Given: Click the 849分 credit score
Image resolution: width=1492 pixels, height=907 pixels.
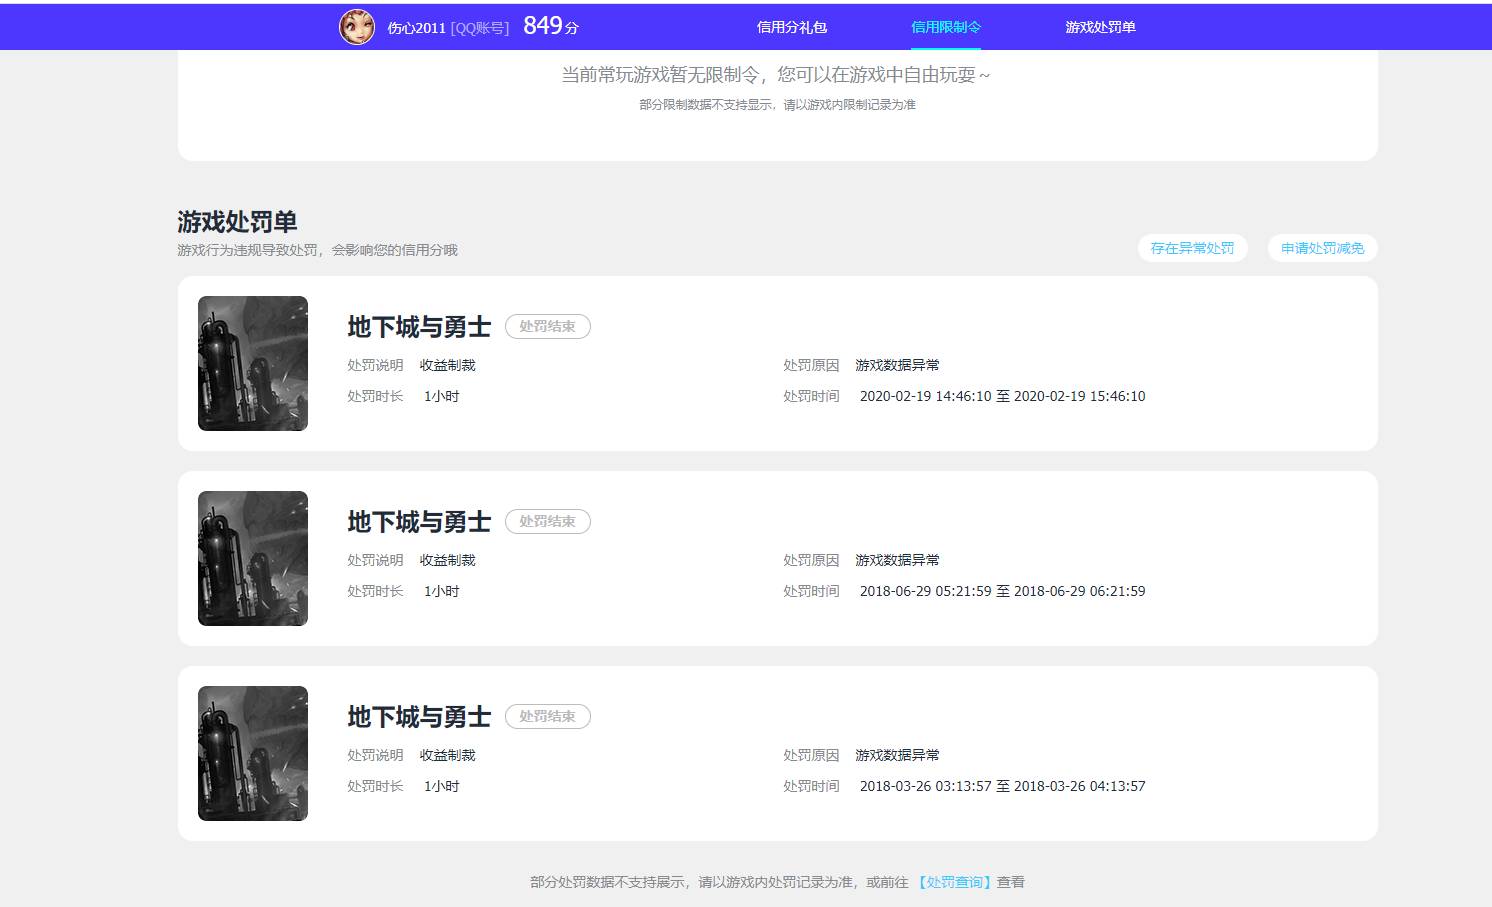Looking at the screenshot, I should pos(551,26).
